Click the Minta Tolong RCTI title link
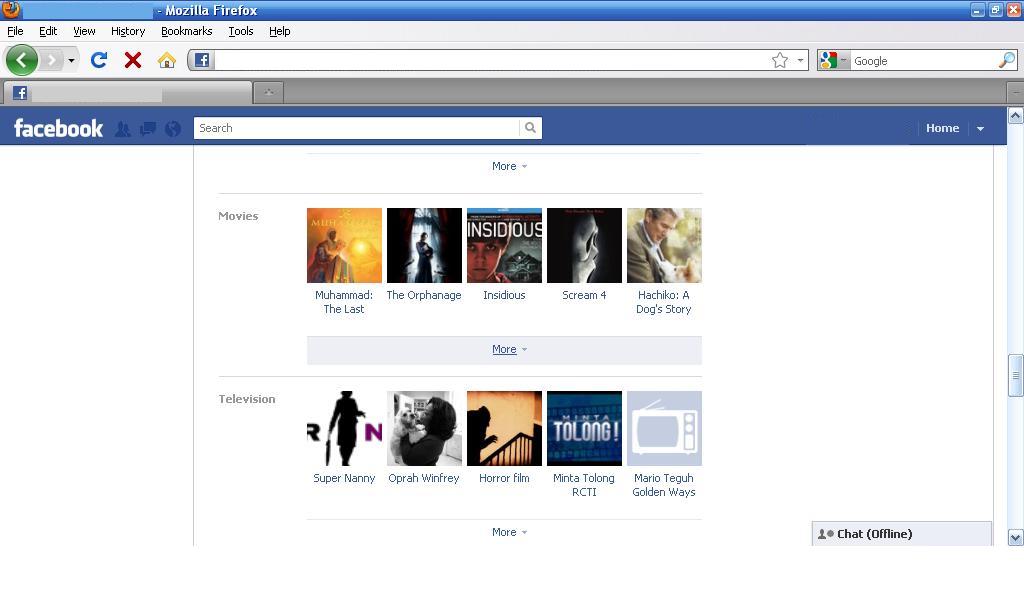Viewport: 1024px width, 600px height. click(584, 485)
